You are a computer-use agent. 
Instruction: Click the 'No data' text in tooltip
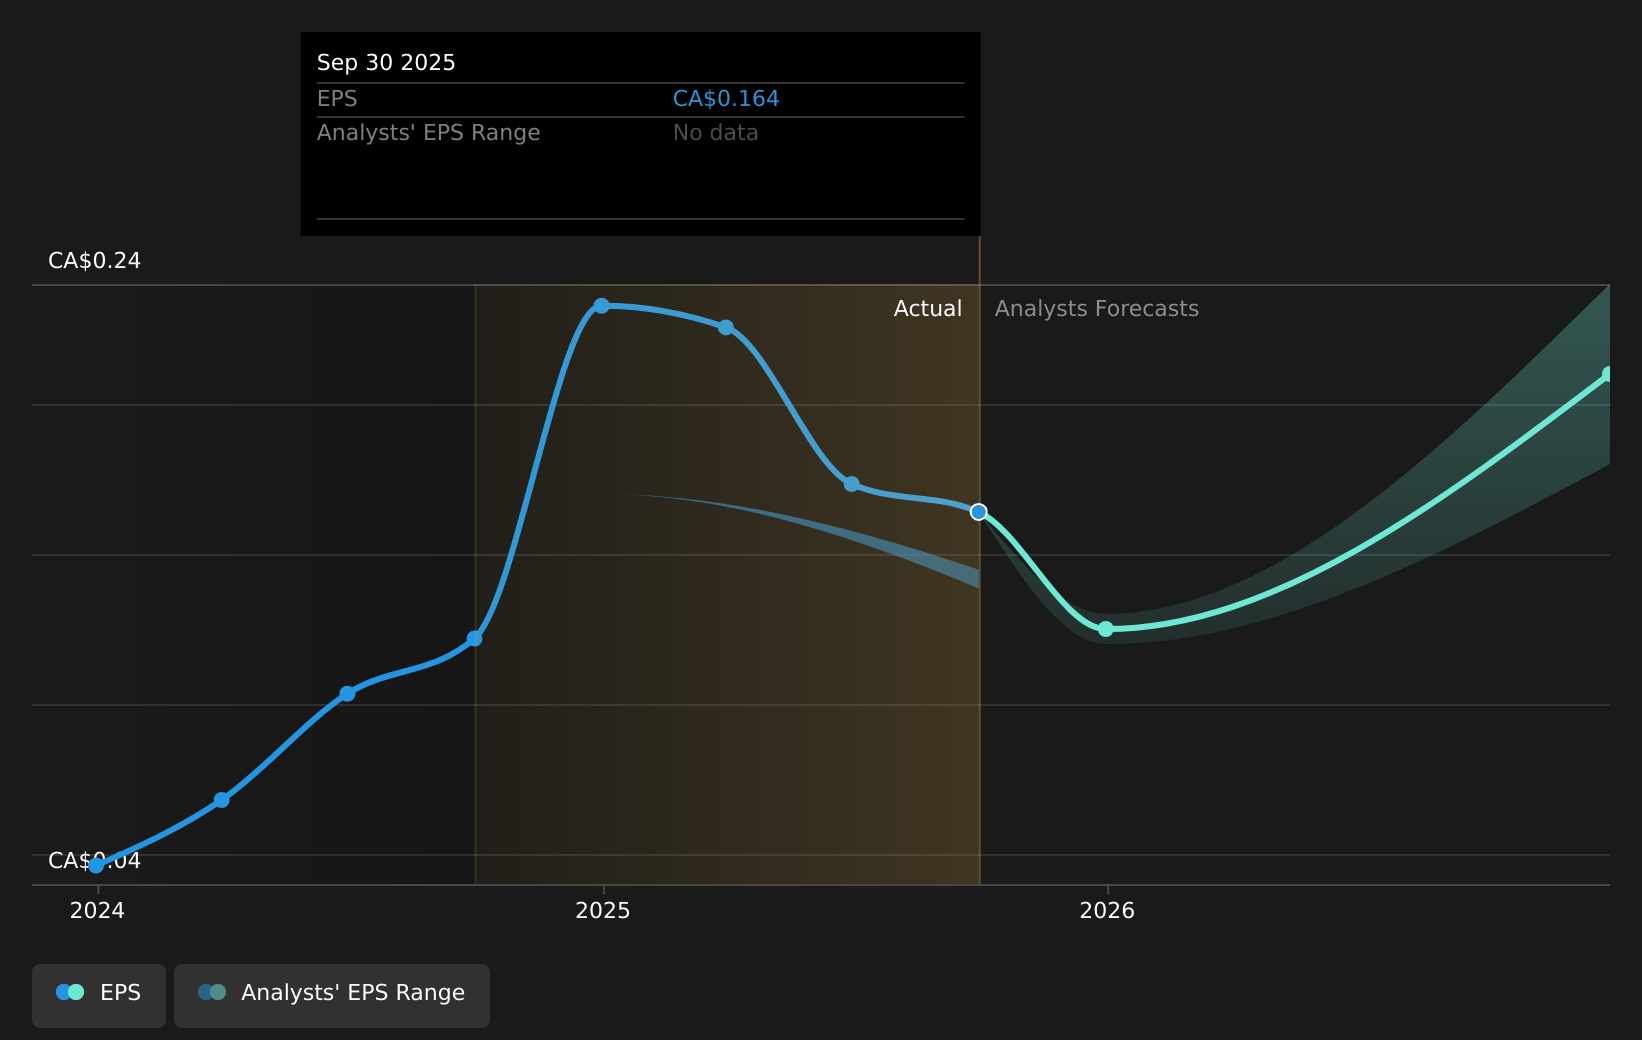(715, 133)
